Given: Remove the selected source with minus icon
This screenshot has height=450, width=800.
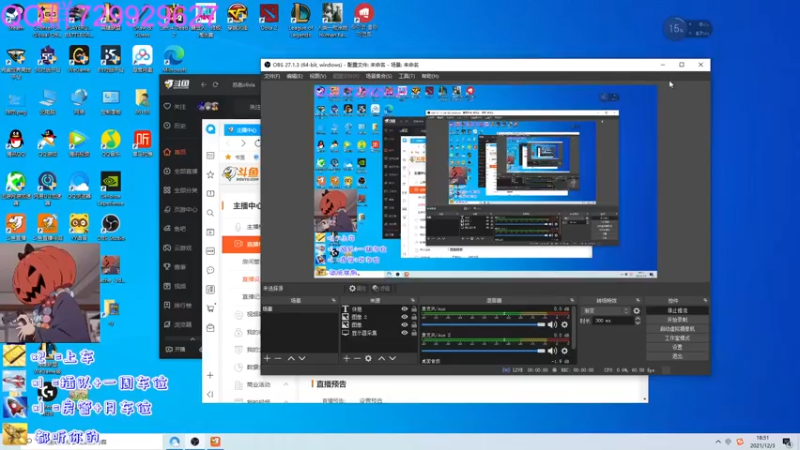Looking at the screenshot, I should coord(357,358).
